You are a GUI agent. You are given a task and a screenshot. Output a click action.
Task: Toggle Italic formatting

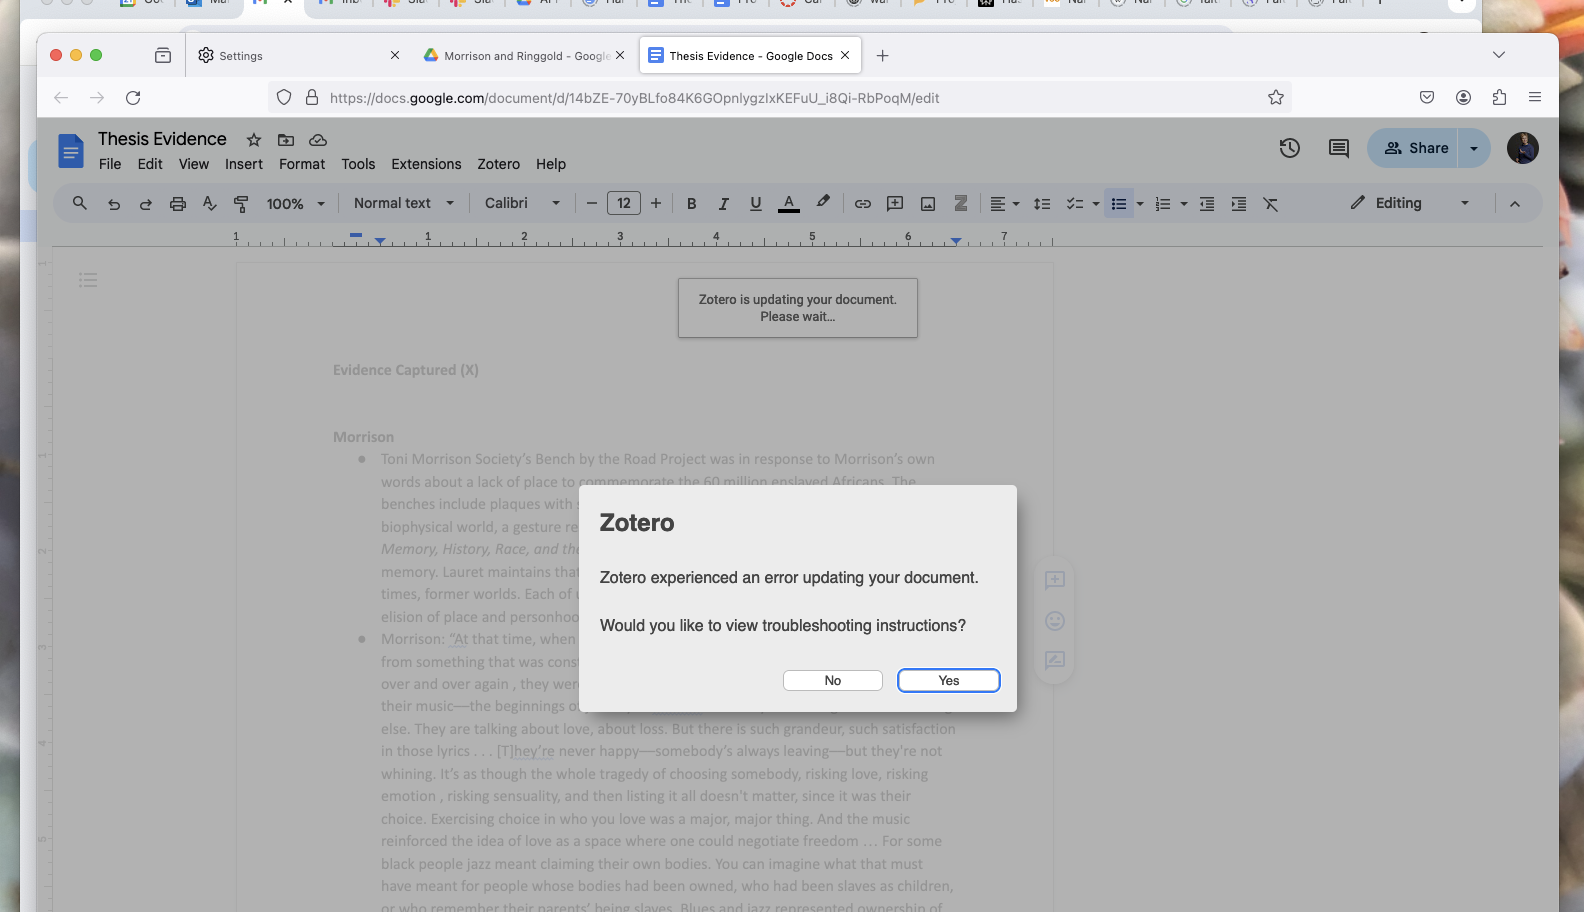point(723,204)
